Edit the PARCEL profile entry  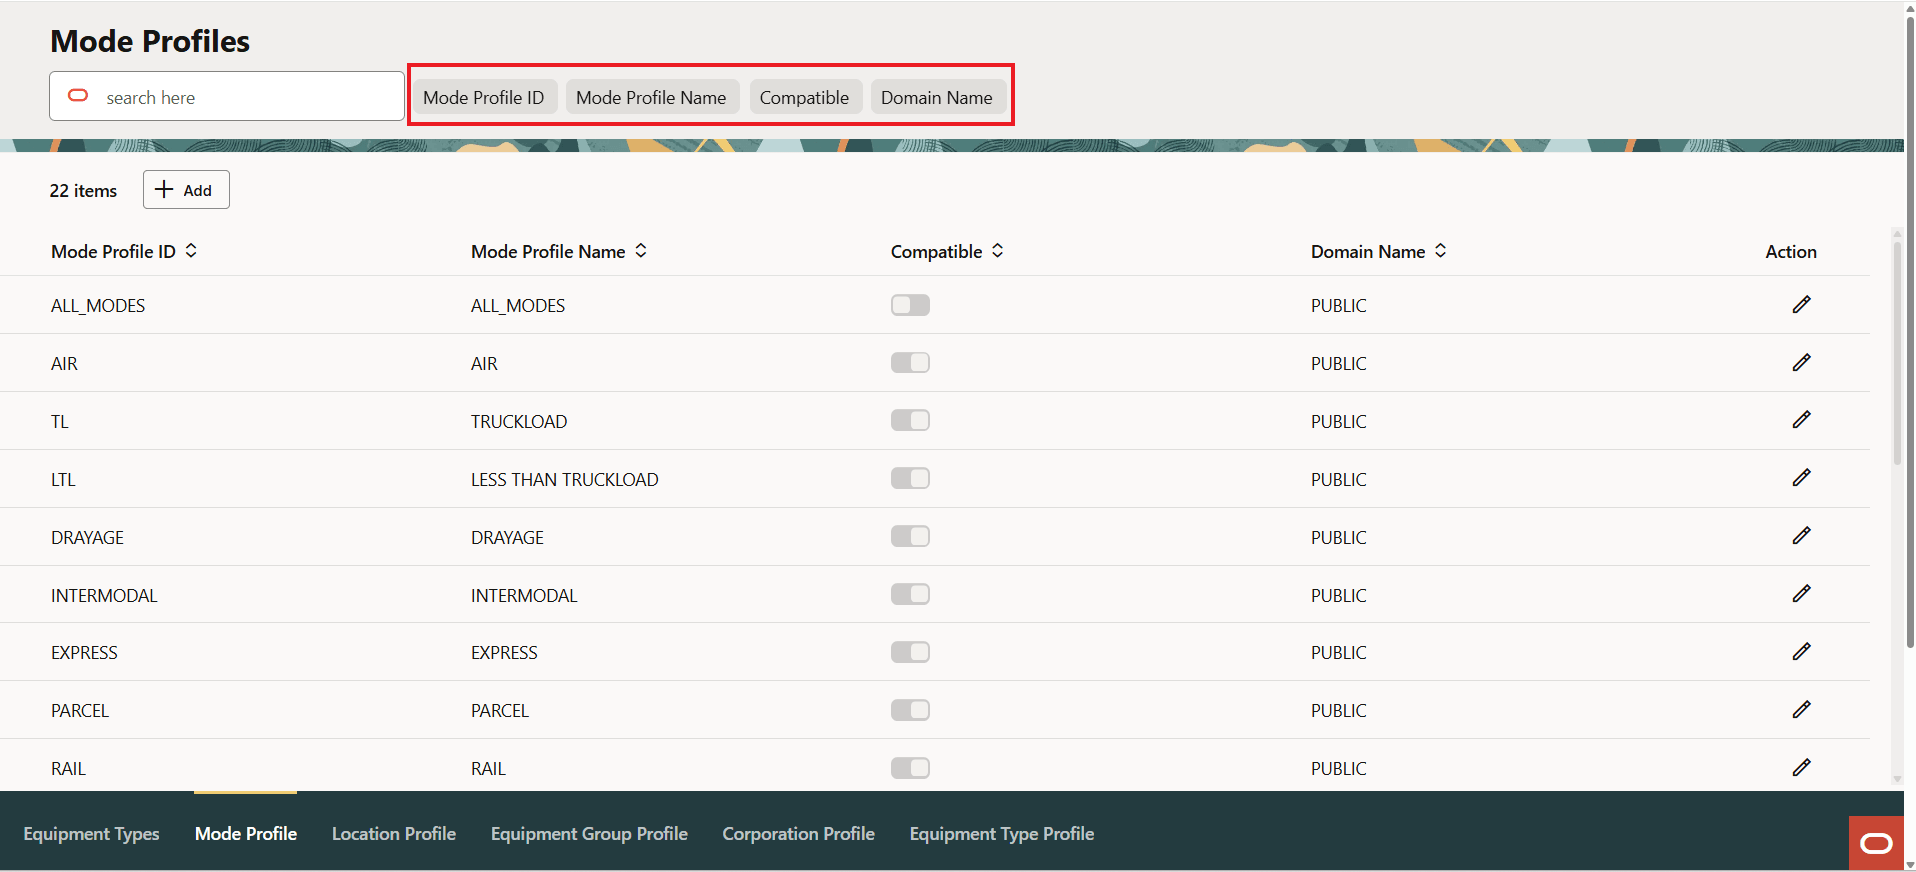click(x=1801, y=710)
